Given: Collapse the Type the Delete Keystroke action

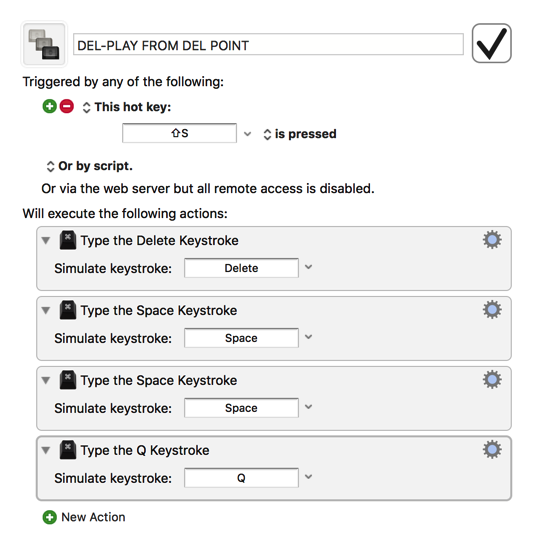Looking at the screenshot, I should (46, 240).
